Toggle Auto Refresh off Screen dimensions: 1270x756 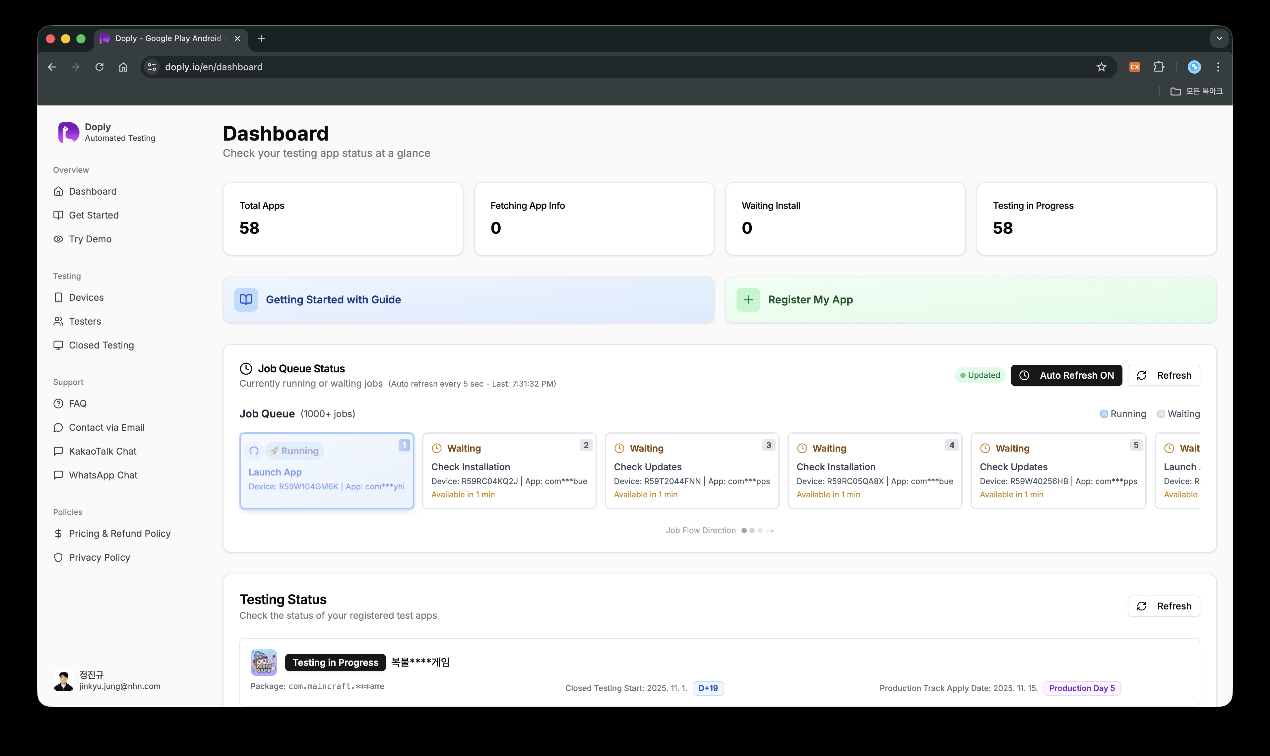tap(1066, 375)
